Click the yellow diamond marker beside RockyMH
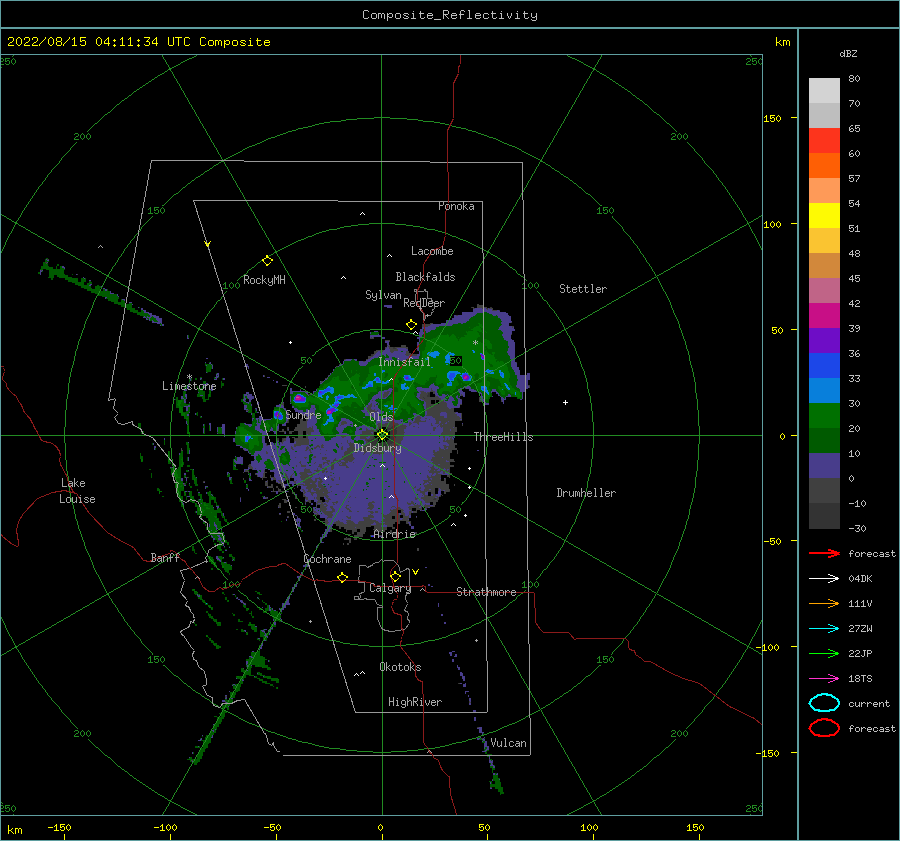This screenshot has width=900, height=841. tap(267, 261)
